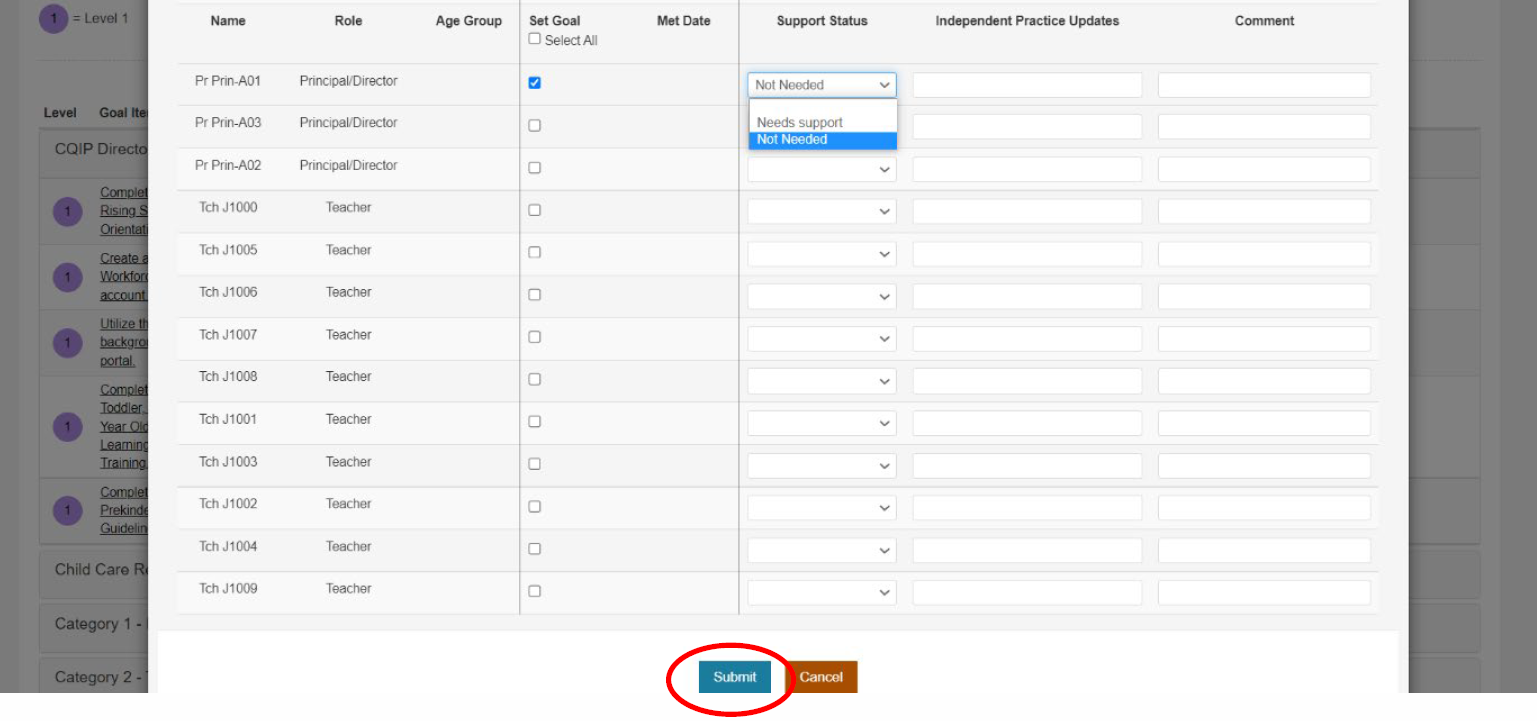Expand the Category 2 section
The height and width of the screenshot is (721, 1537).
click(x=100, y=676)
